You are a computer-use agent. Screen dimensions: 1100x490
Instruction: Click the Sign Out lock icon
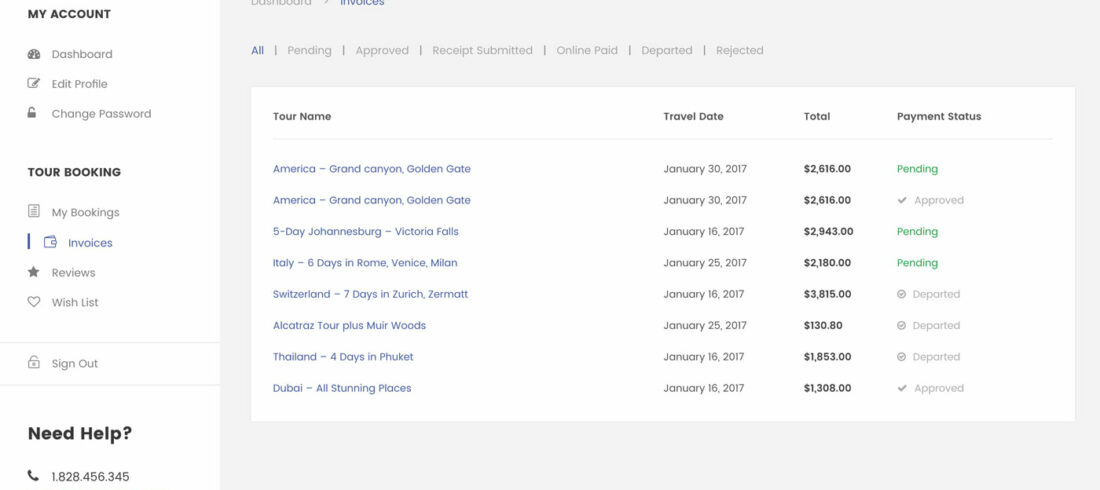(34, 363)
